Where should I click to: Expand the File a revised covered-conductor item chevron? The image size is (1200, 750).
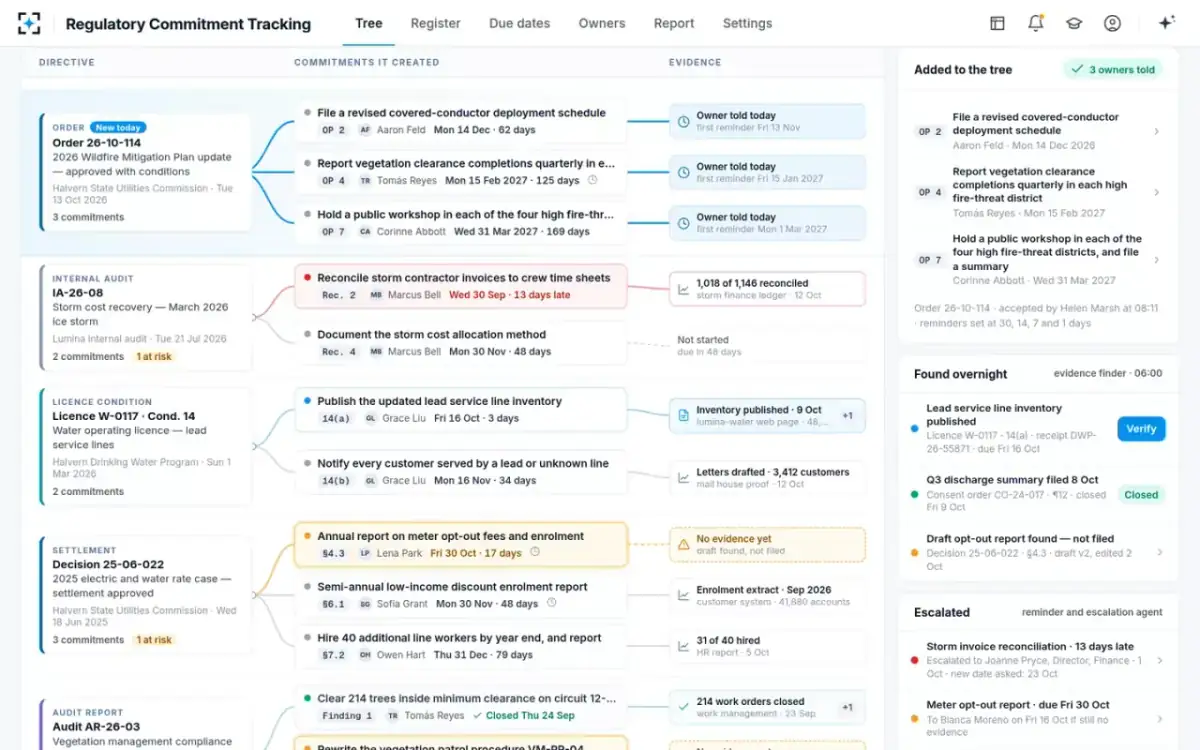[1157, 131]
